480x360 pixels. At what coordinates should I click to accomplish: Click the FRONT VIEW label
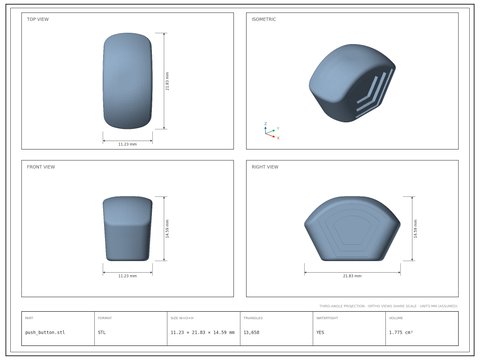click(41, 167)
